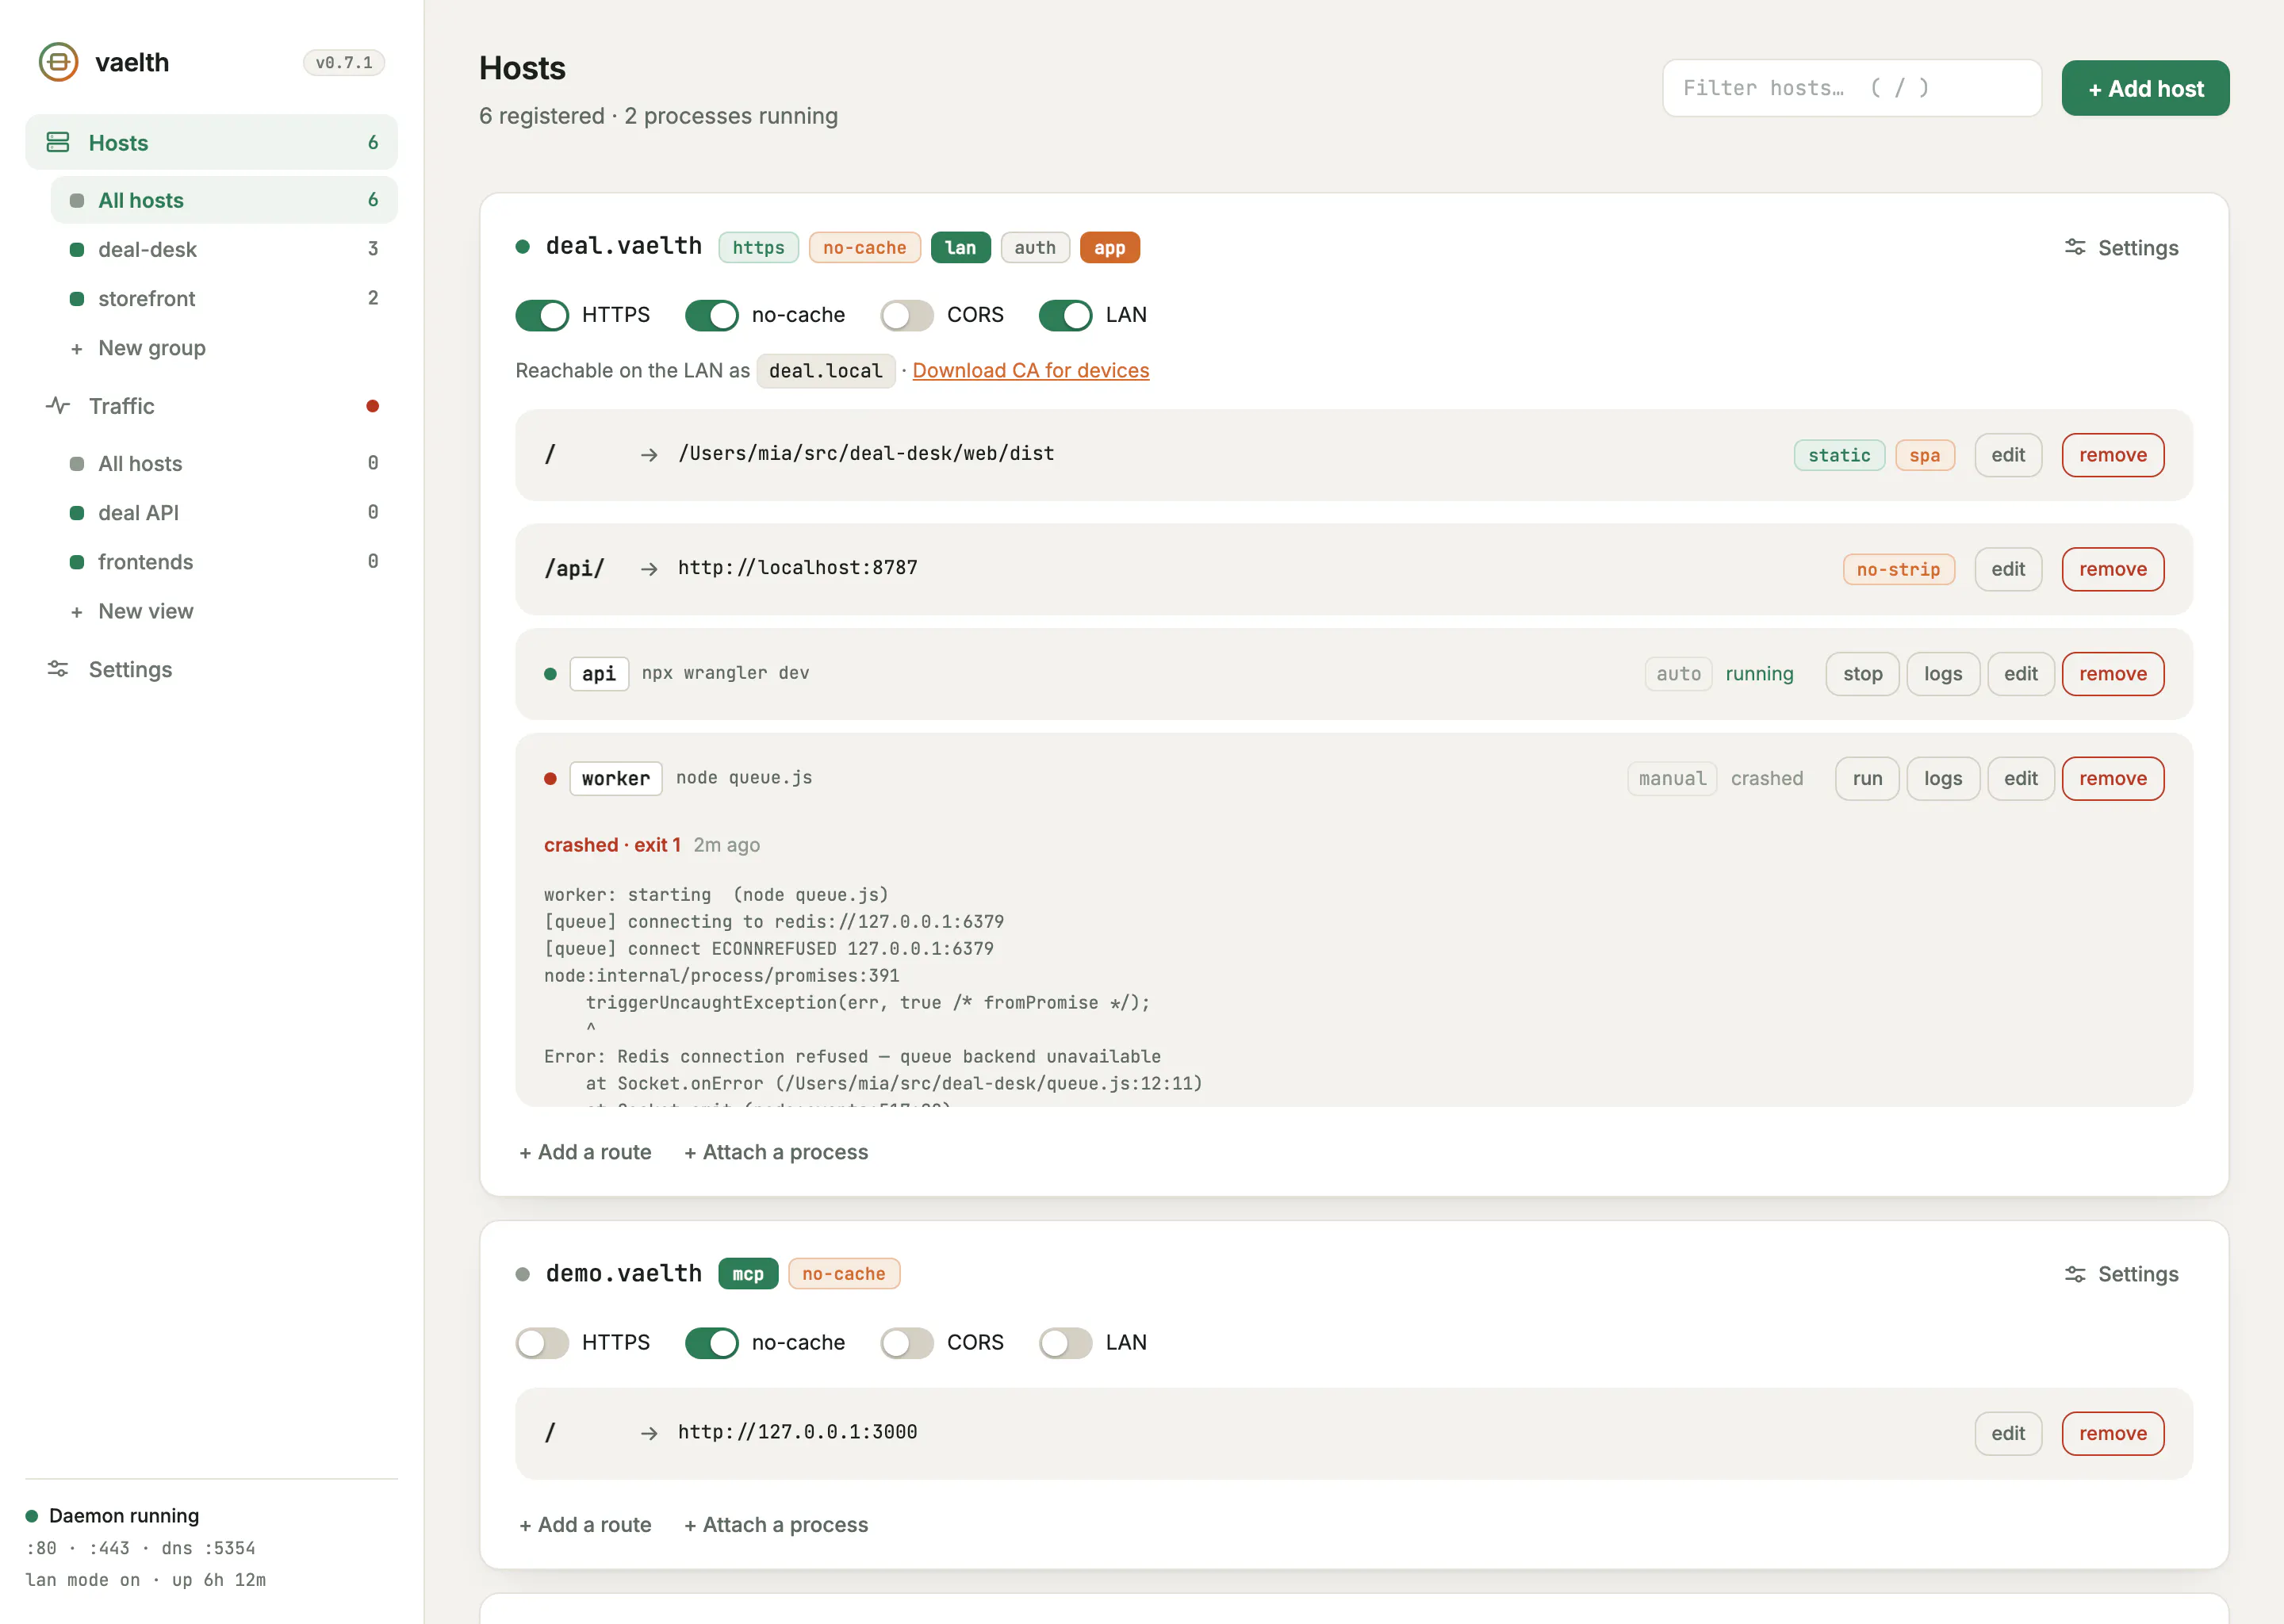The height and width of the screenshot is (1624, 2284).
Task: Turn off HTTPS for deal.vaelth
Action: coord(542,315)
